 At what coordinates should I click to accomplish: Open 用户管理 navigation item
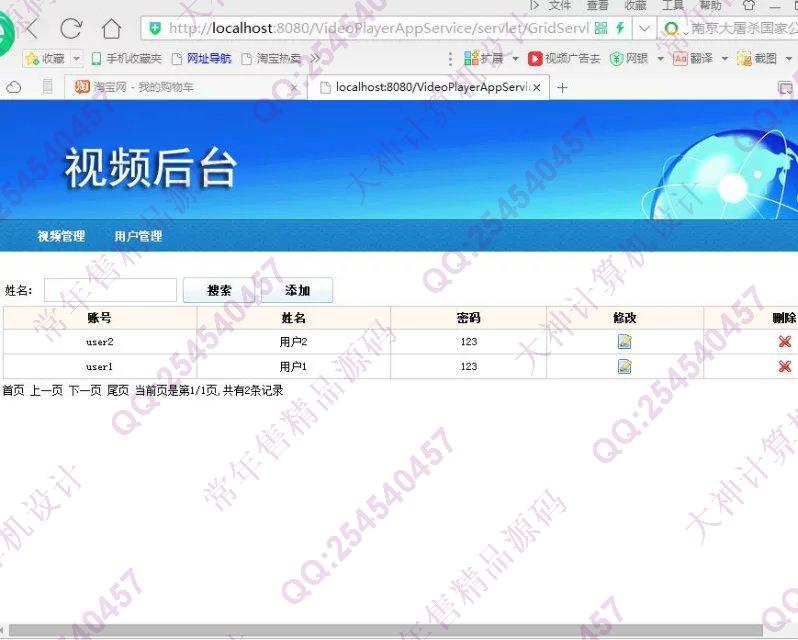(138, 236)
